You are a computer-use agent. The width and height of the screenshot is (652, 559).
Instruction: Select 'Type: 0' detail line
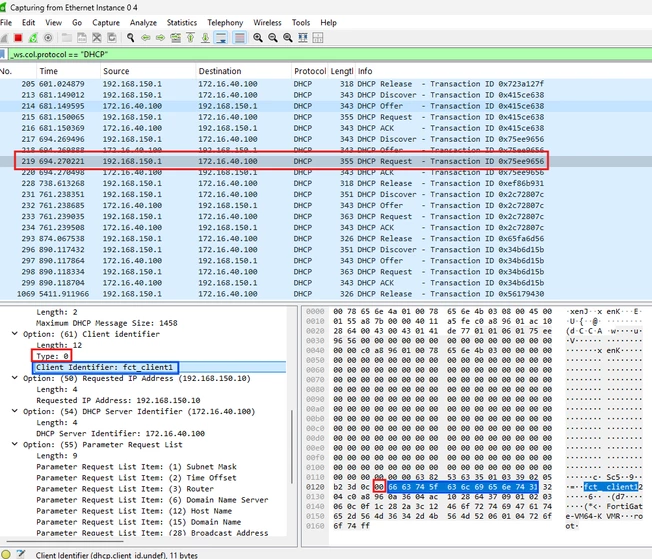(x=52, y=356)
